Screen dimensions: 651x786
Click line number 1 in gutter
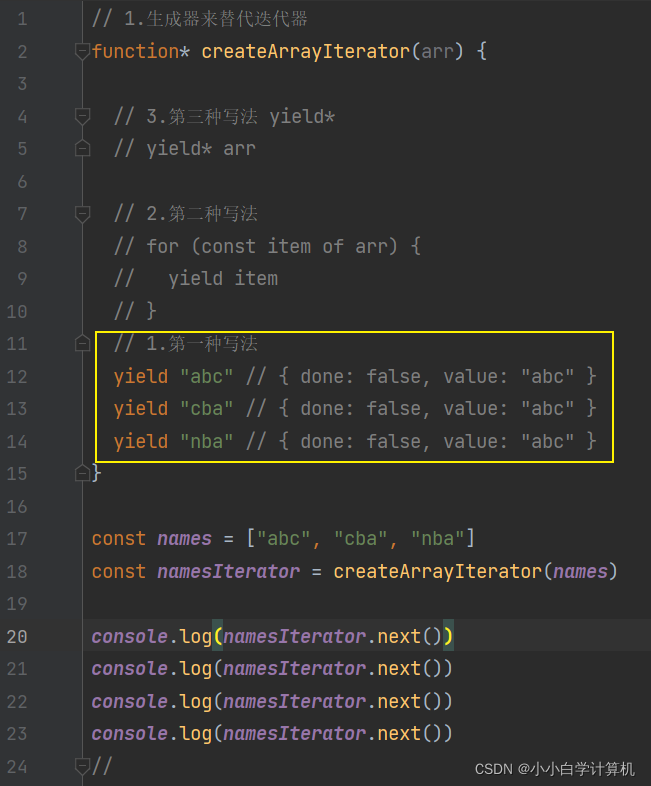tap(22, 19)
